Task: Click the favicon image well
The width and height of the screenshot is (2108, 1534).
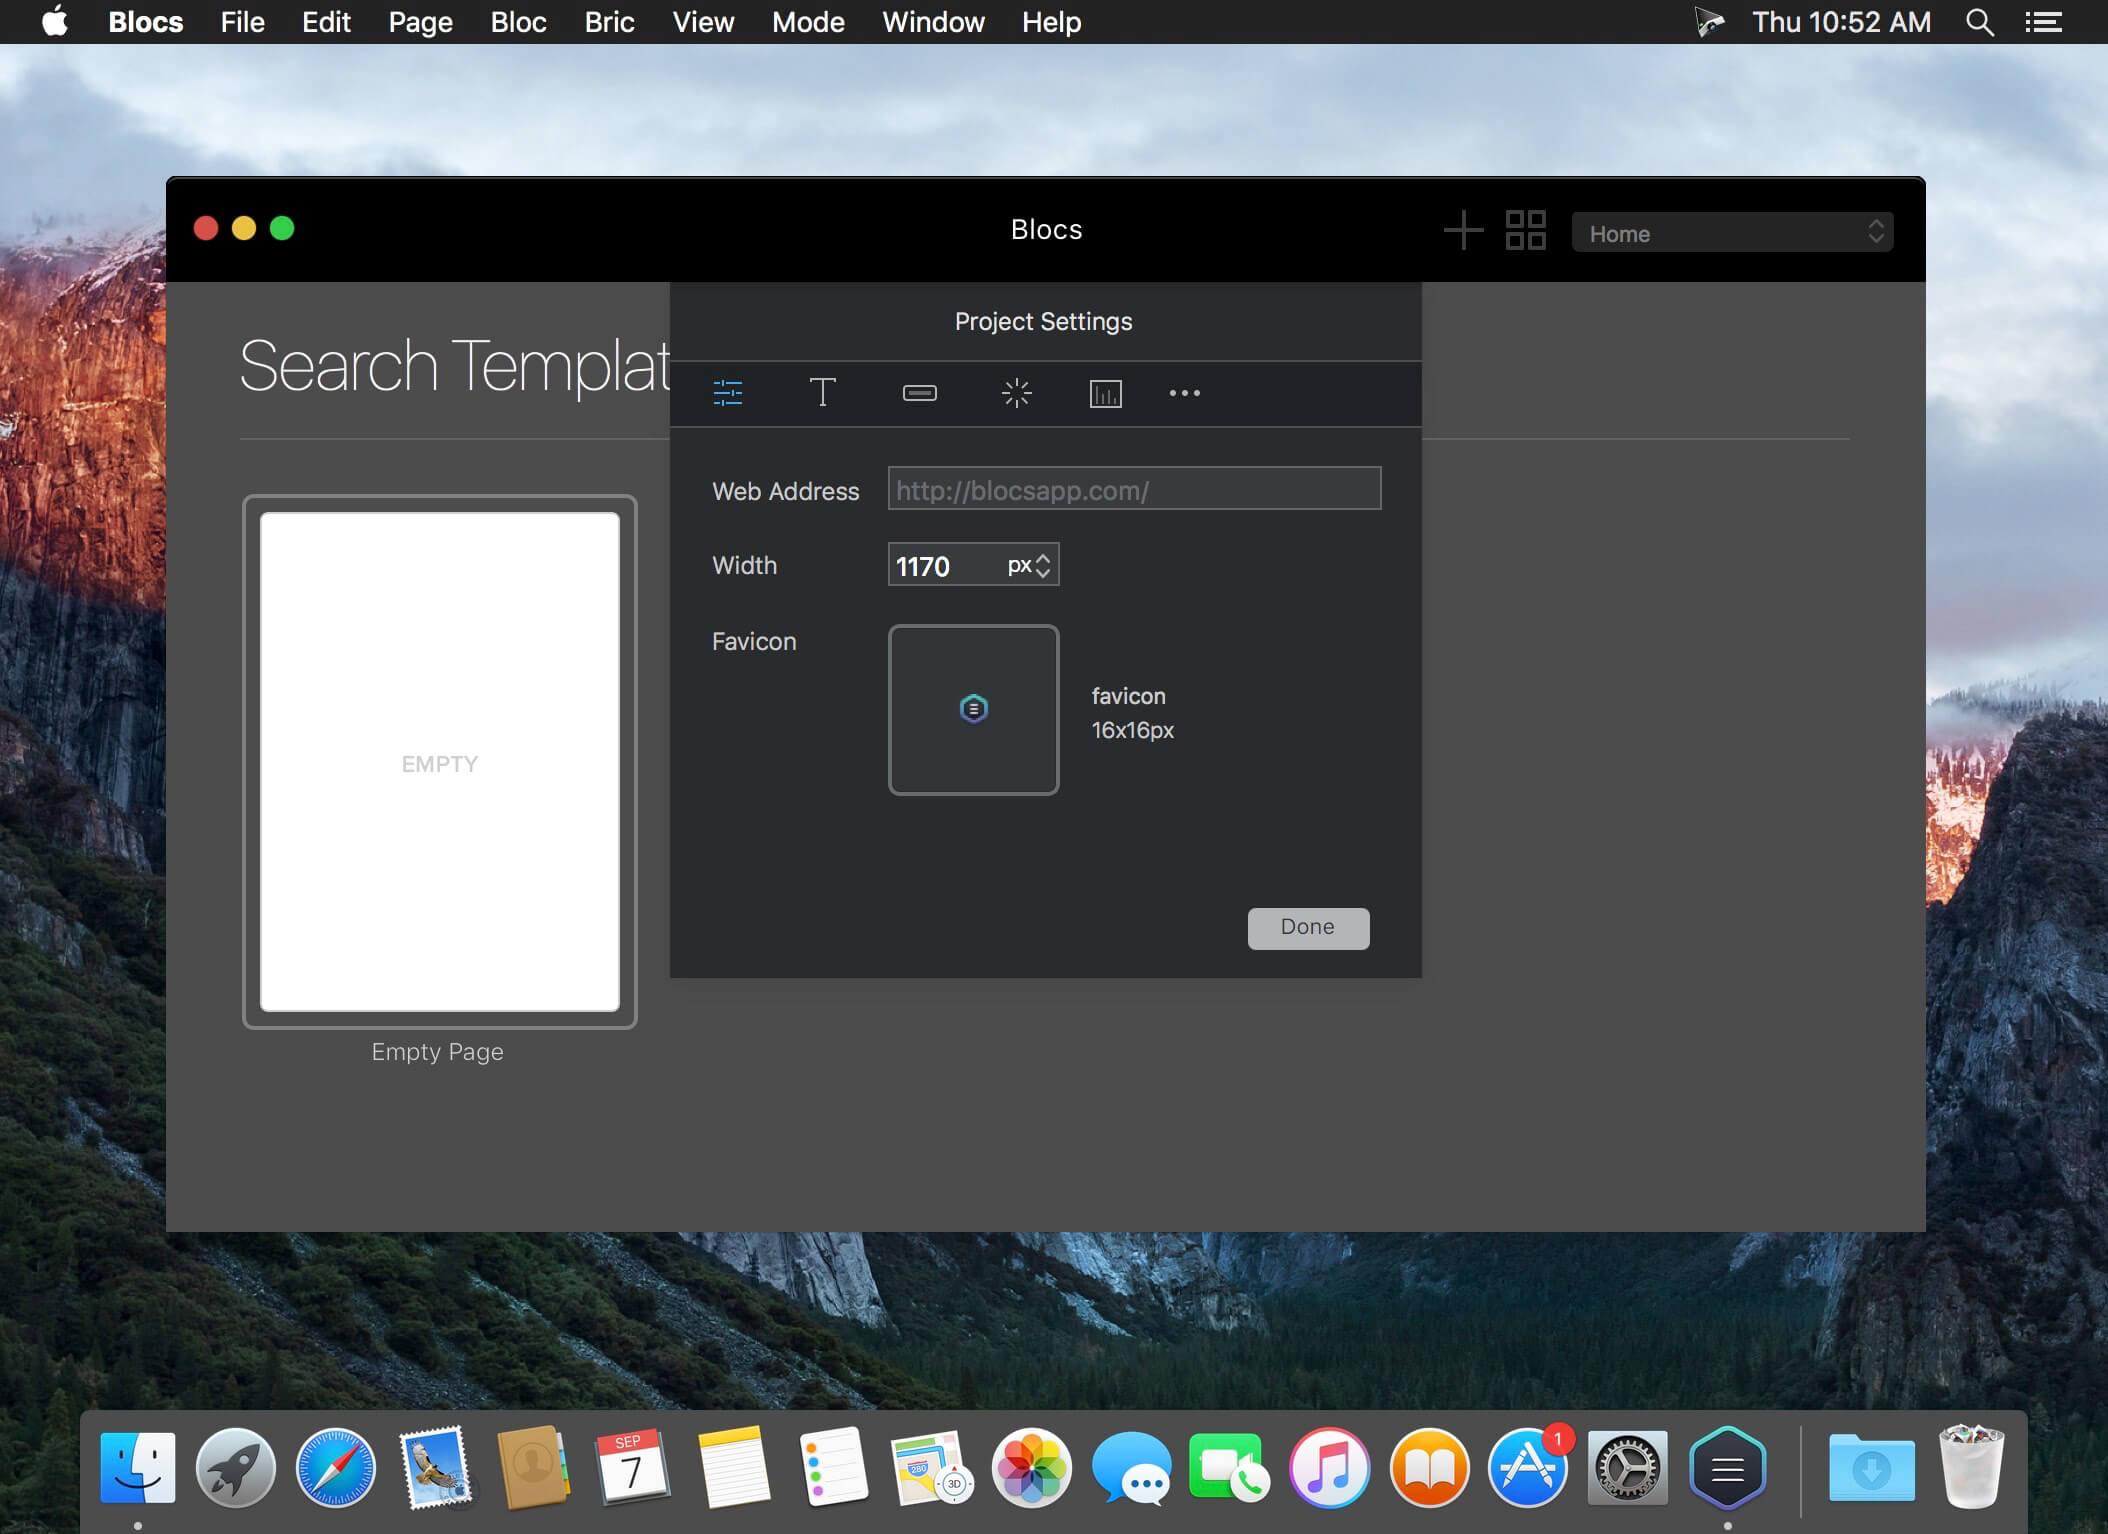Action: pos(973,710)
